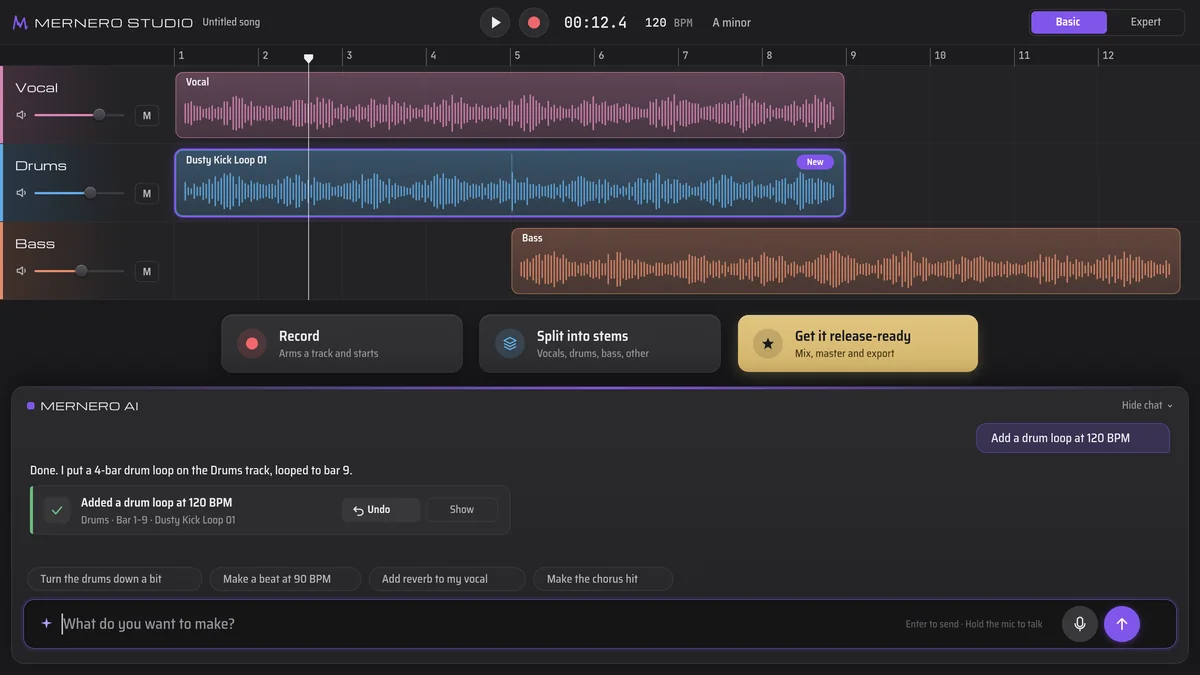Click the Add a drum loop message bubble
Image resolution: width=1200 pixels, height=675 pixels.
point(1073,438)
